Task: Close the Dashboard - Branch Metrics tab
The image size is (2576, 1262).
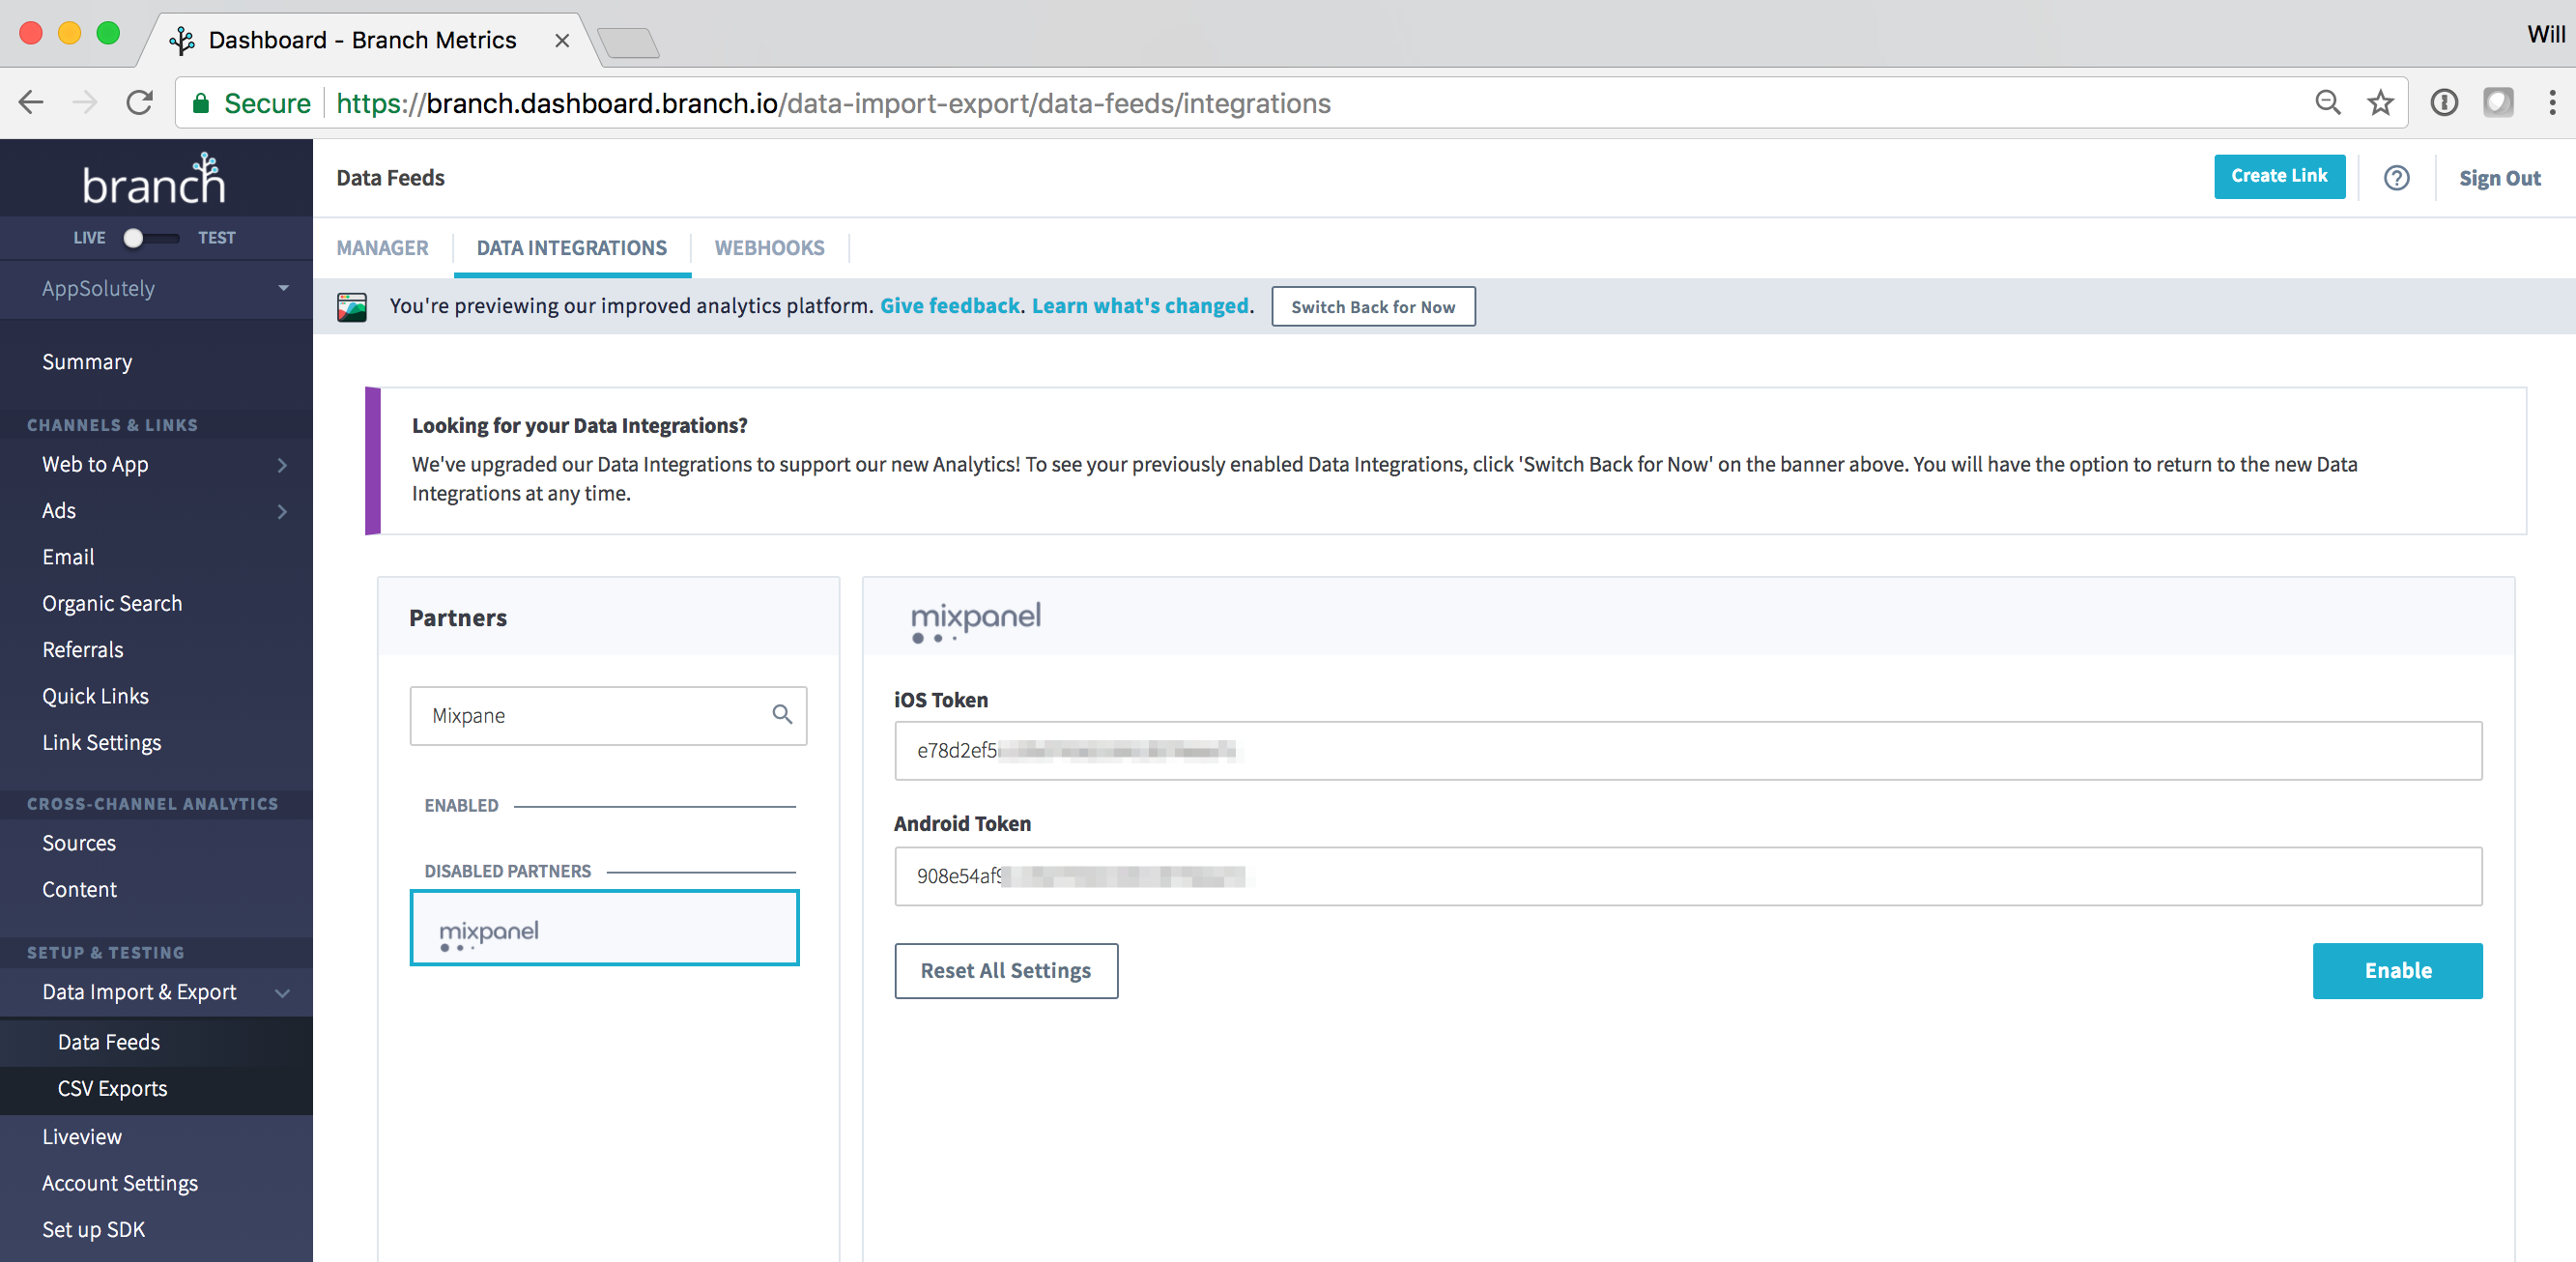Action: click(x=562, y=40)
